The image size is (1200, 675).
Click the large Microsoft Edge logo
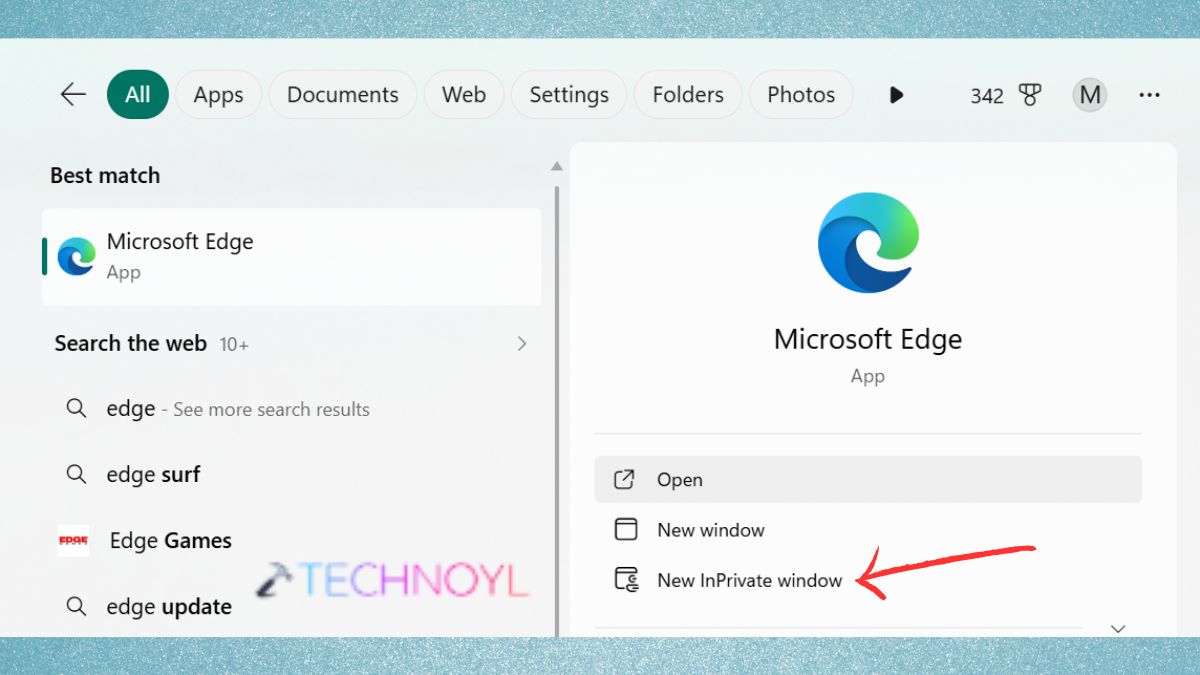[868, 243]
